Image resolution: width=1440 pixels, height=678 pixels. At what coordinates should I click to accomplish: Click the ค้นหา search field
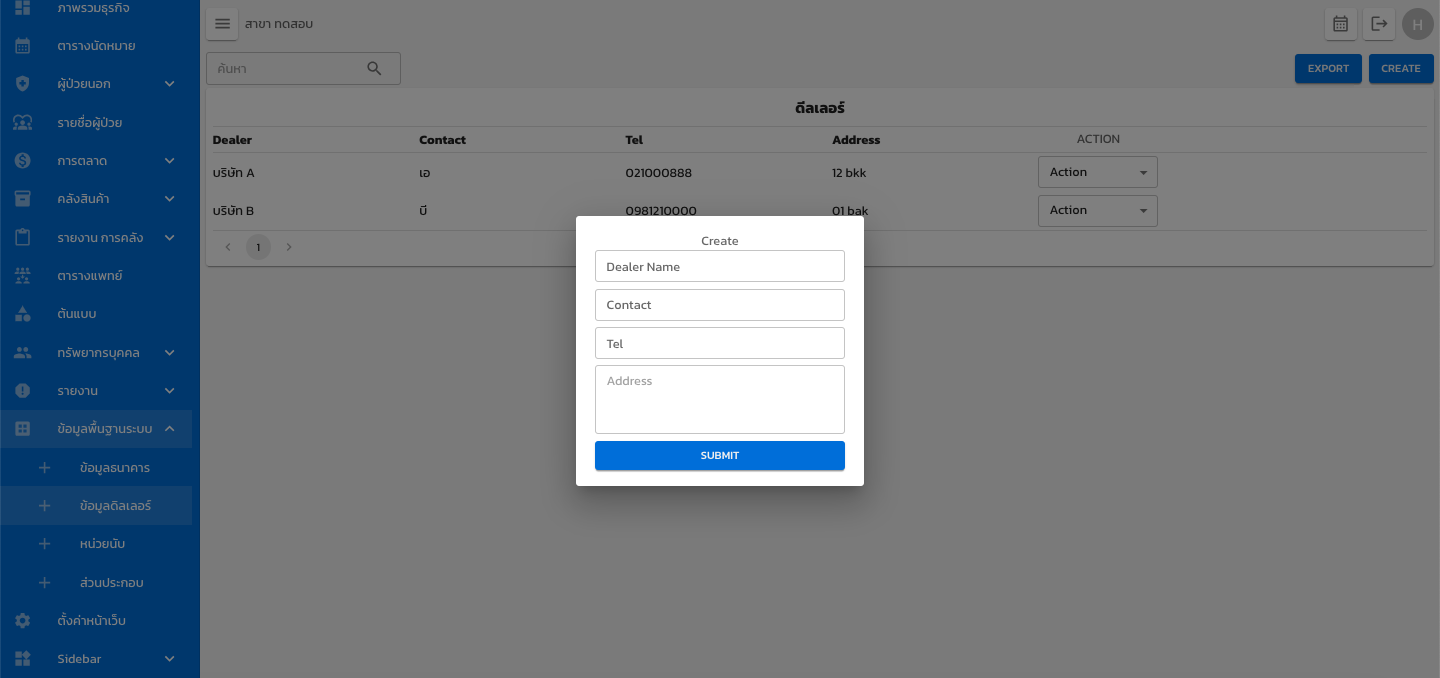303,68
